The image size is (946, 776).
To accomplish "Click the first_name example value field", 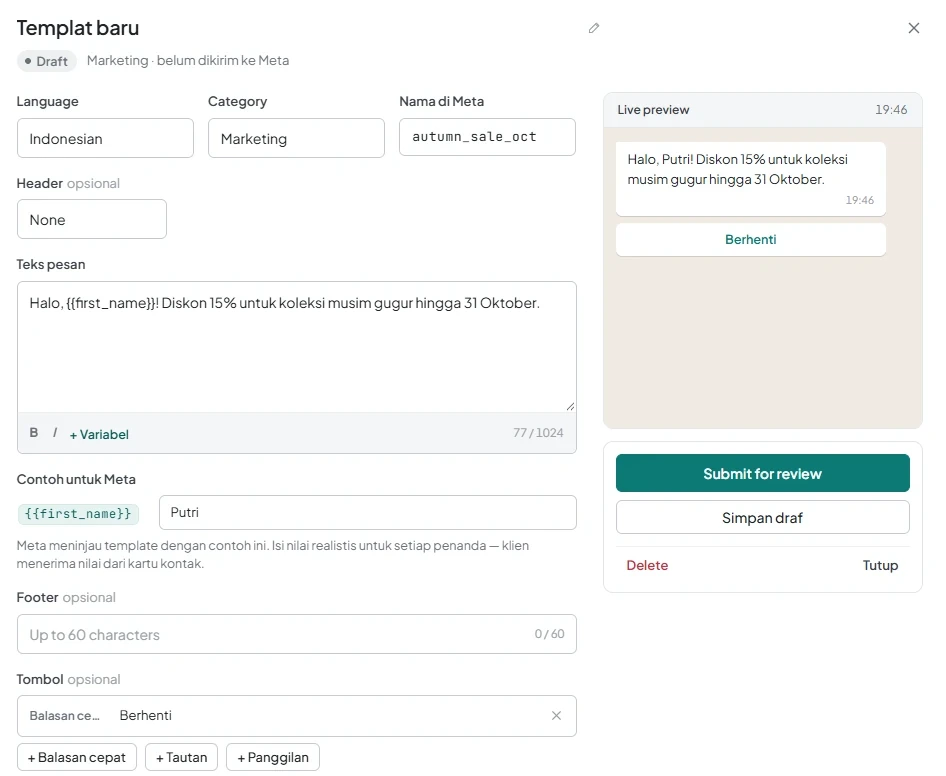I will 368,513.
